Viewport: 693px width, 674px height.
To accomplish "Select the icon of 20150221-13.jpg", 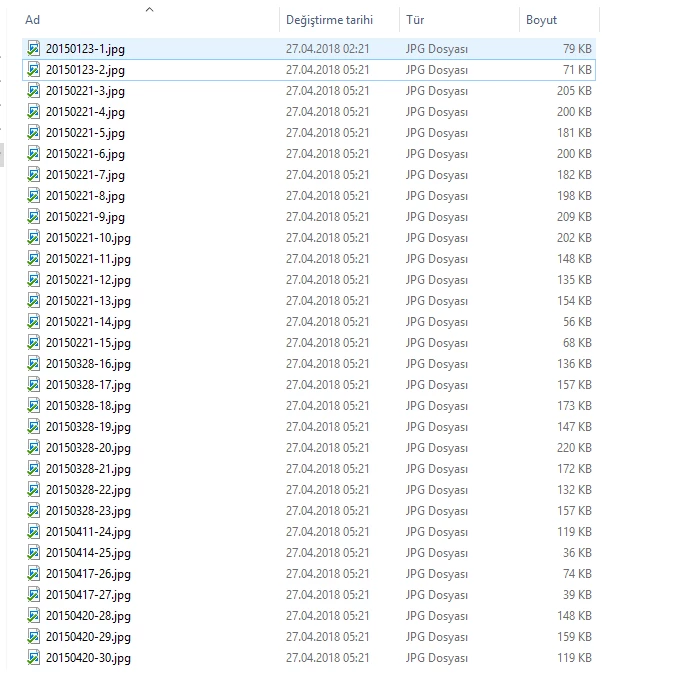I will [x=34, y=301].
